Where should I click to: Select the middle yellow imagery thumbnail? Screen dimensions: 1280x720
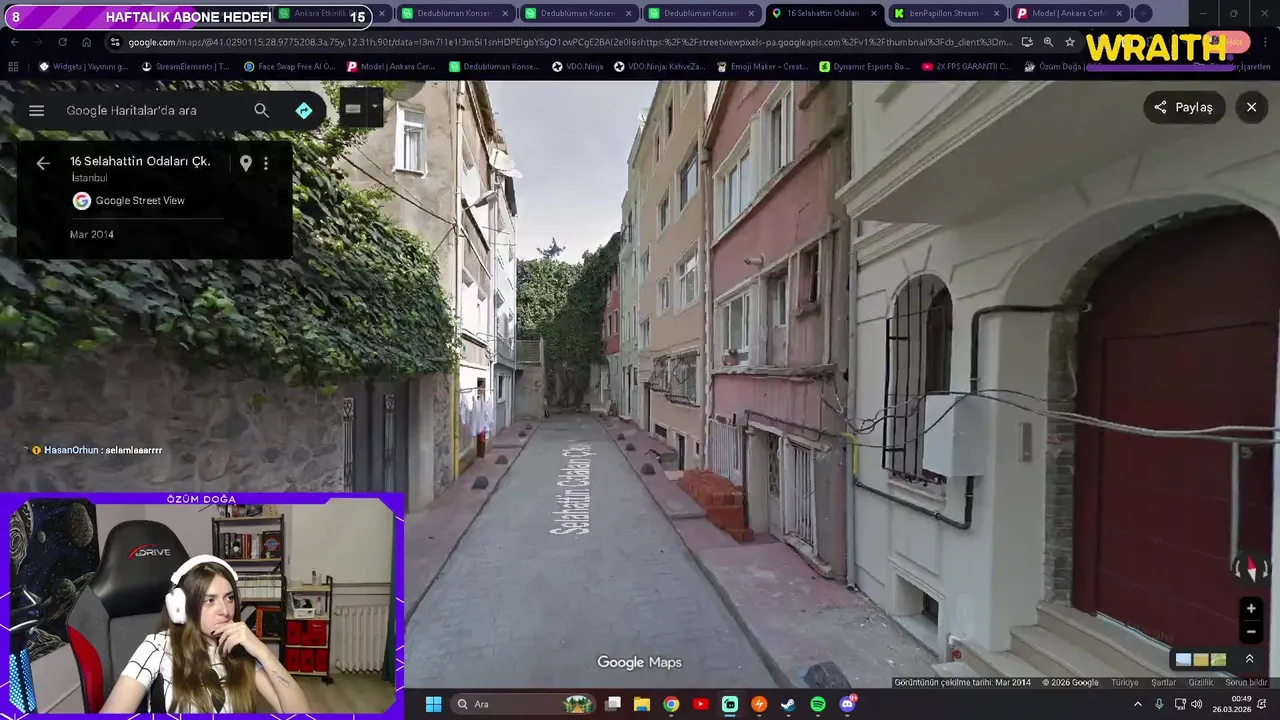[x=1201, y=660]
